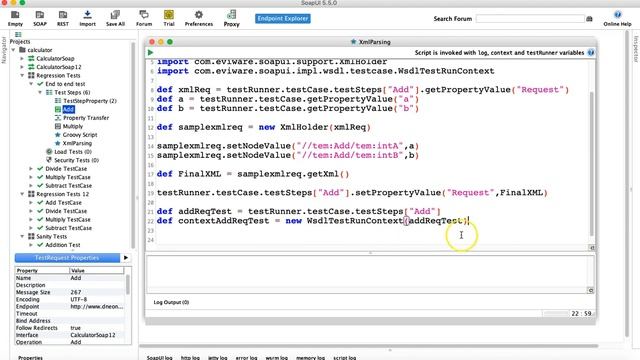Screen dimensions: 640x360
Task: Open Preferences gear icon
Action: pos(199,16)
